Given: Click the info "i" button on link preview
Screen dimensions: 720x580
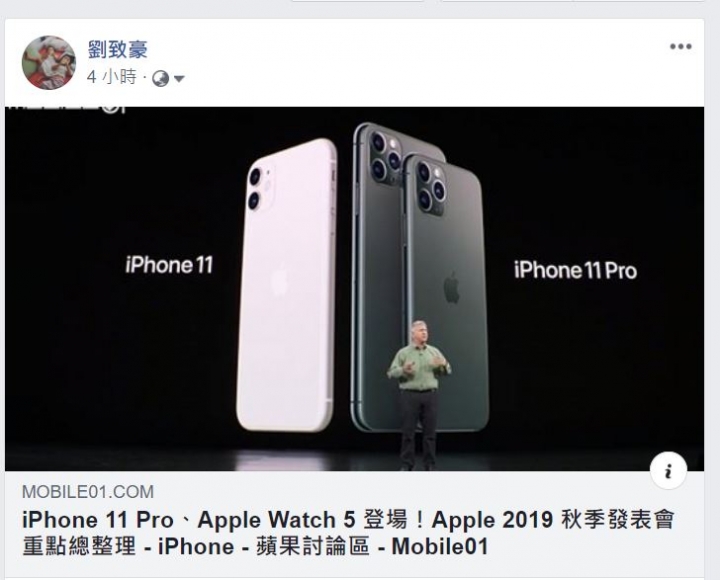Looking at the screenshot, I should 669,471.
